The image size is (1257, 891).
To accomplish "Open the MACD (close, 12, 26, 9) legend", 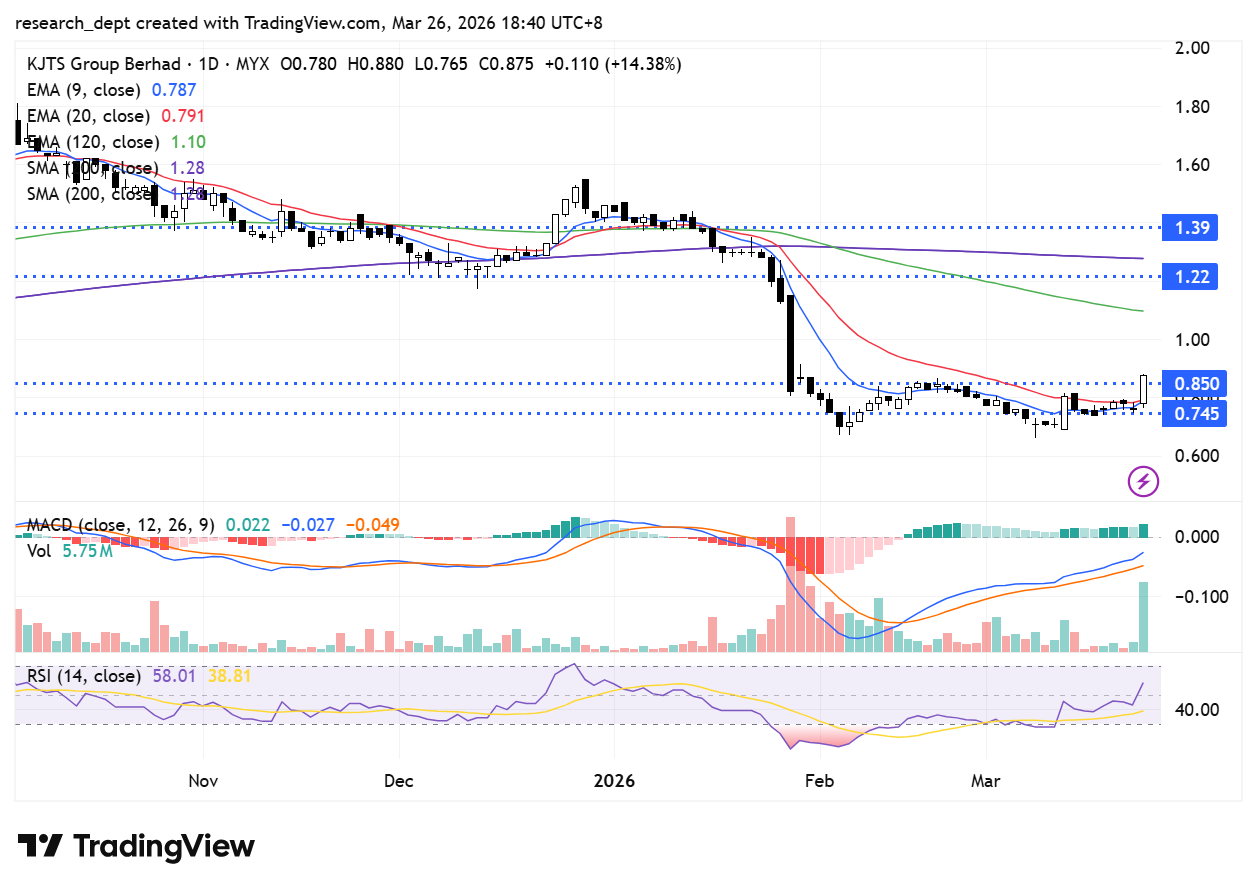I will click(120, 524).
